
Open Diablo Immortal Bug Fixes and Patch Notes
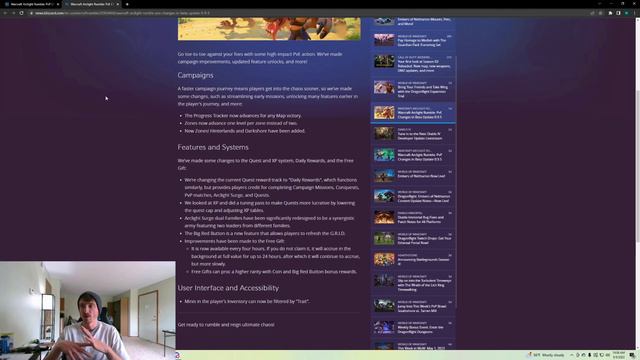420,220
